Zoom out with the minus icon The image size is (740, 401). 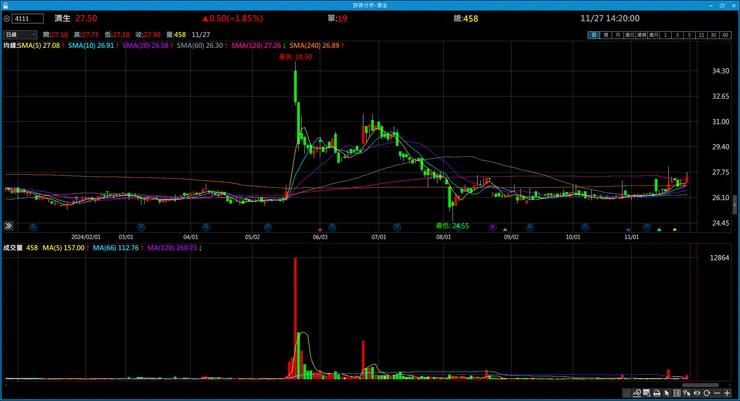point(717,393)
